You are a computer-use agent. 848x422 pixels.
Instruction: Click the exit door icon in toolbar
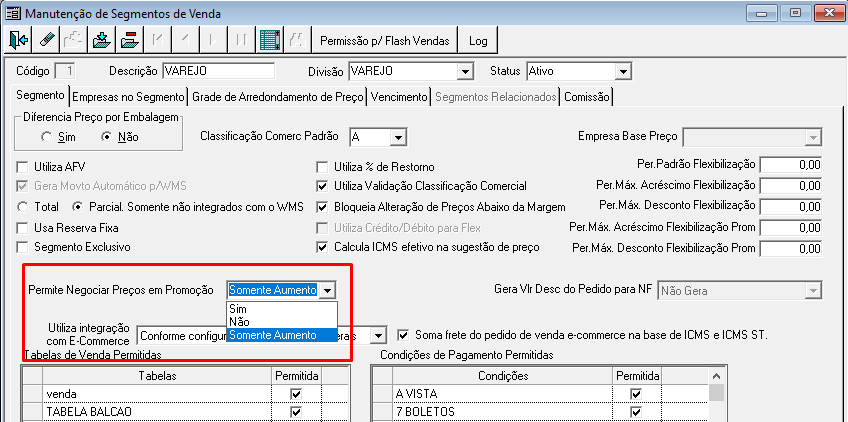(x=18, y=40)
